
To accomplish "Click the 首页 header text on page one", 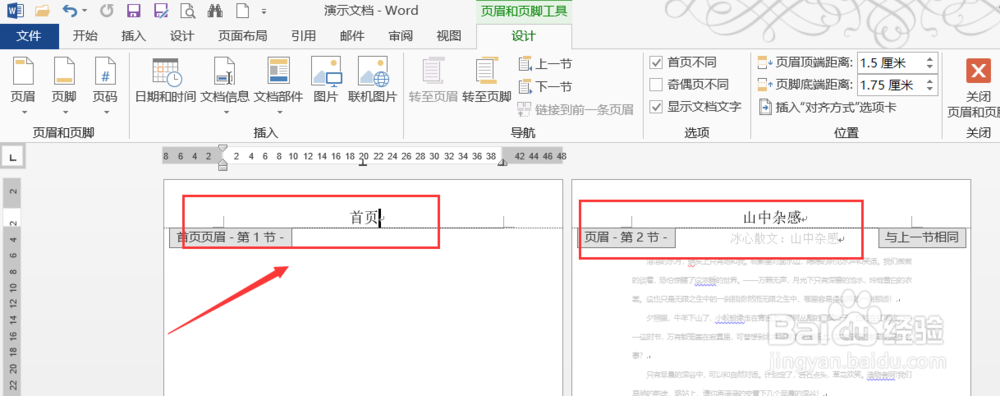I will (x=365, y=217).
